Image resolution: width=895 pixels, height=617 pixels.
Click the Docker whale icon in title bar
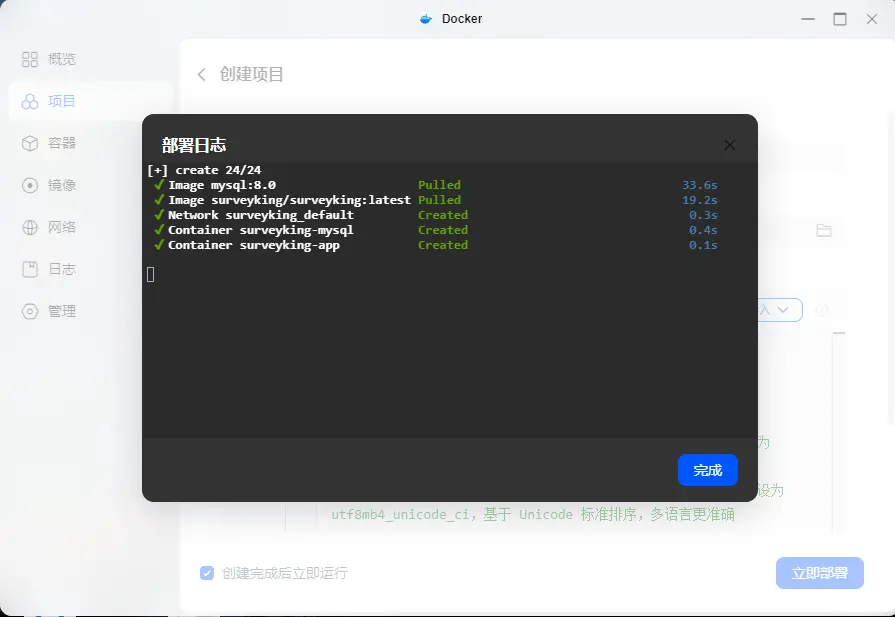click(426, 19)
